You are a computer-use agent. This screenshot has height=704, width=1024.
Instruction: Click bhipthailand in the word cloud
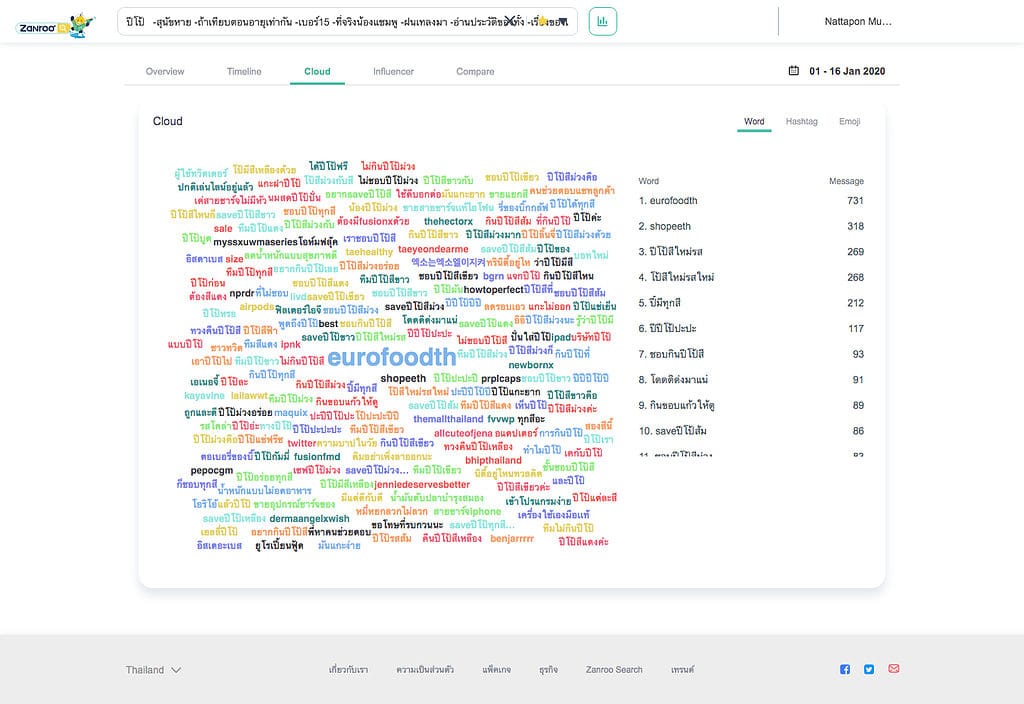coord(493,460)
